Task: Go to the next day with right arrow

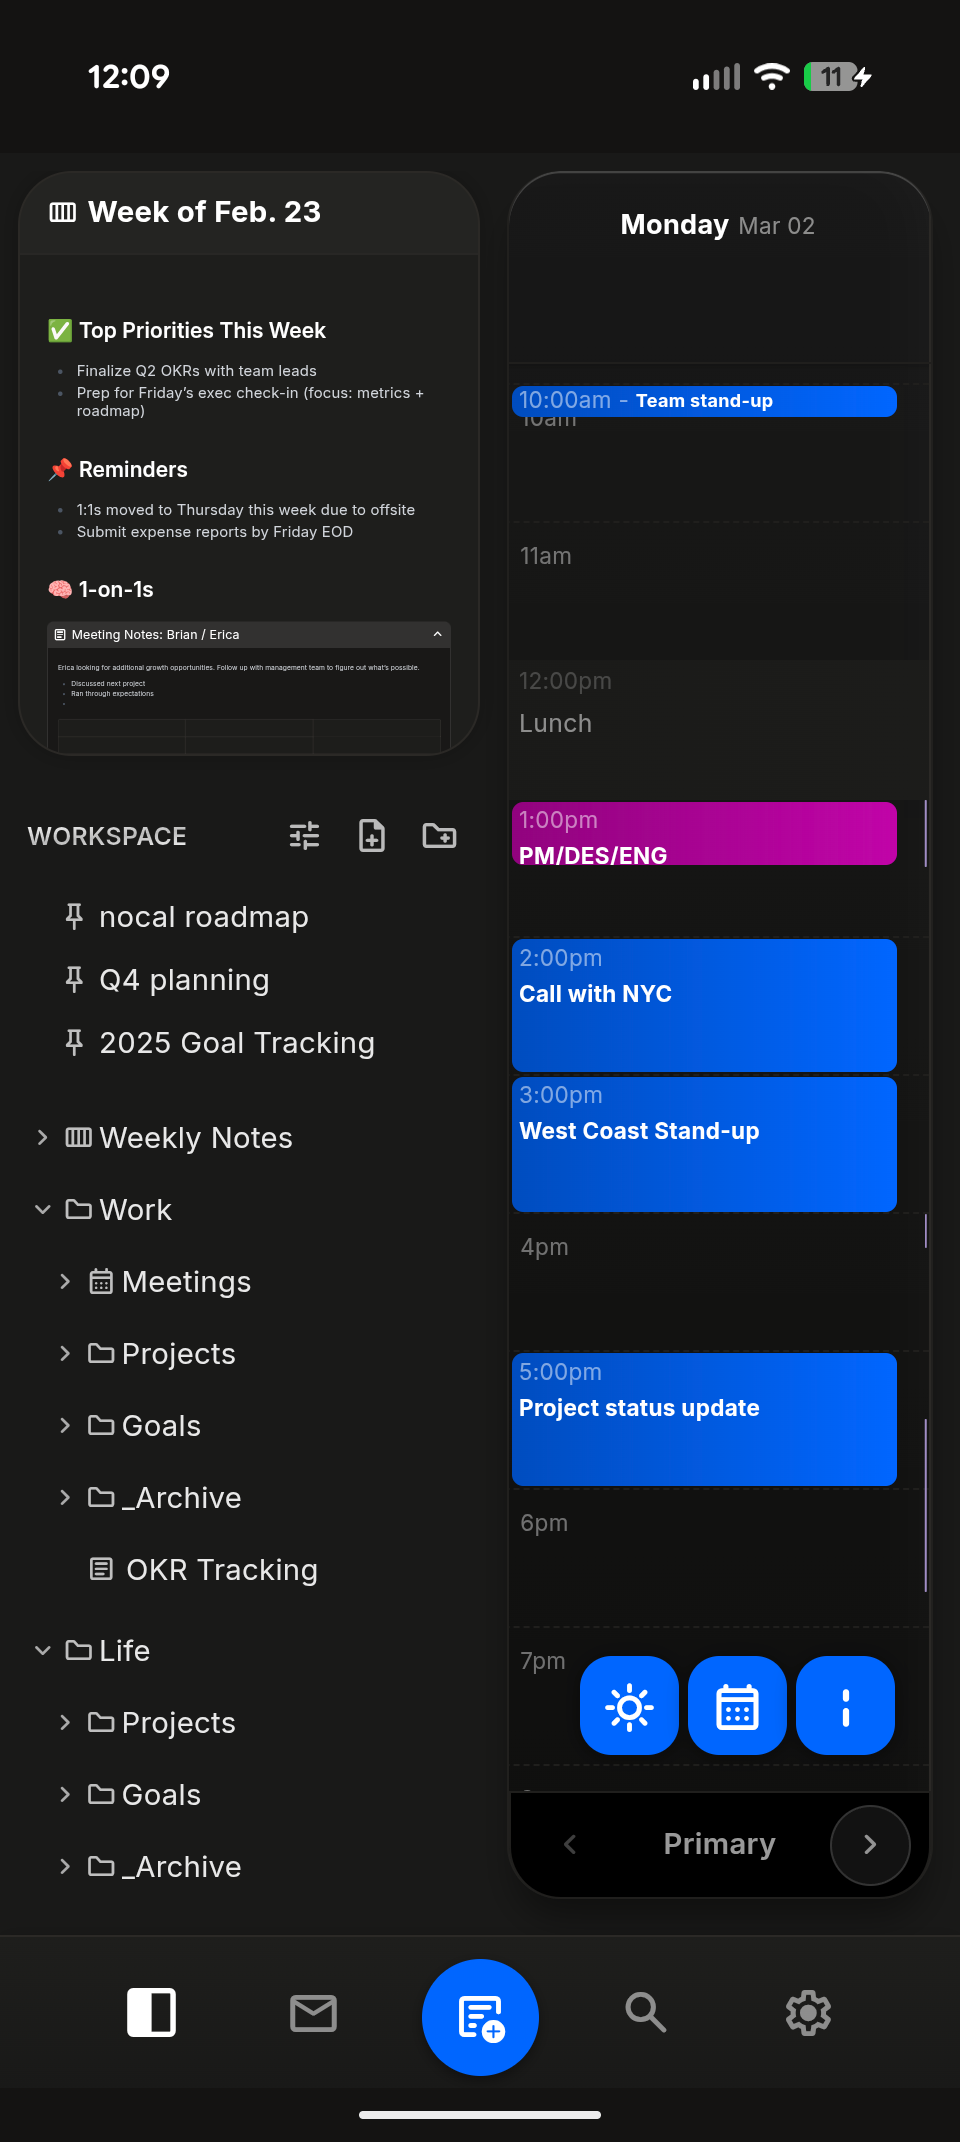Action: click(869, 1845)
